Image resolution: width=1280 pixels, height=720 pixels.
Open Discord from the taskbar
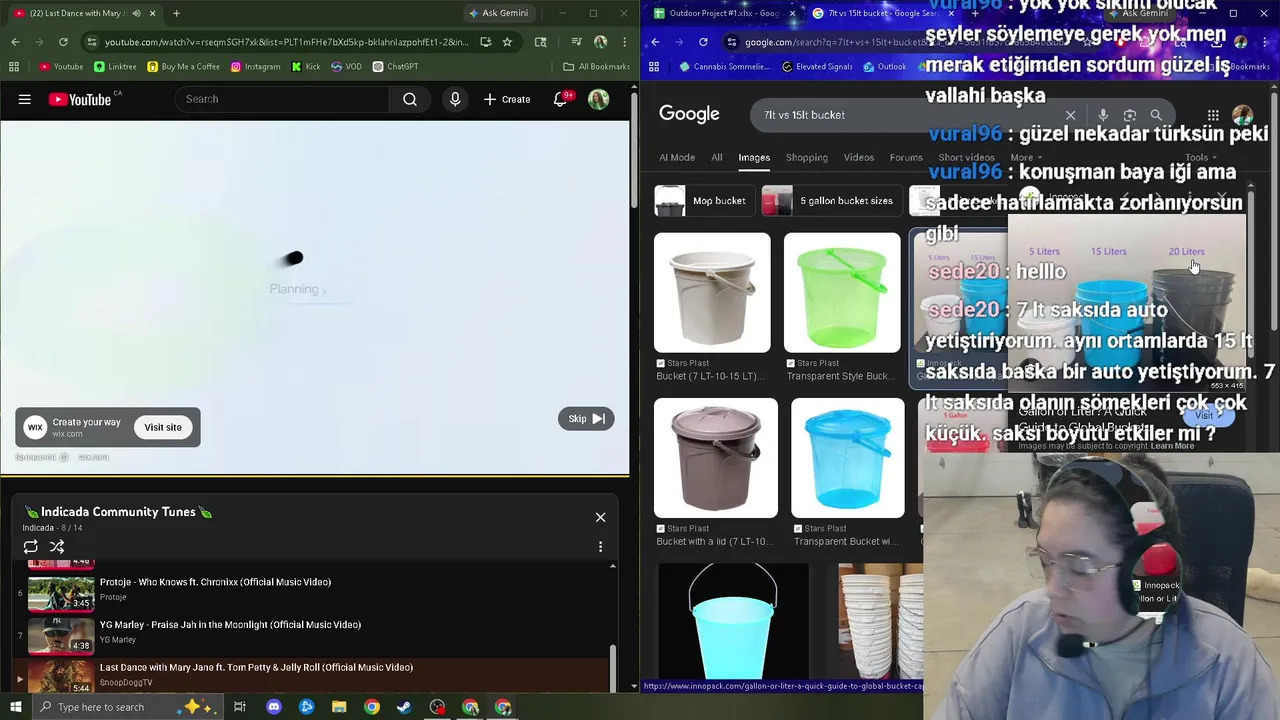[274, 707]
